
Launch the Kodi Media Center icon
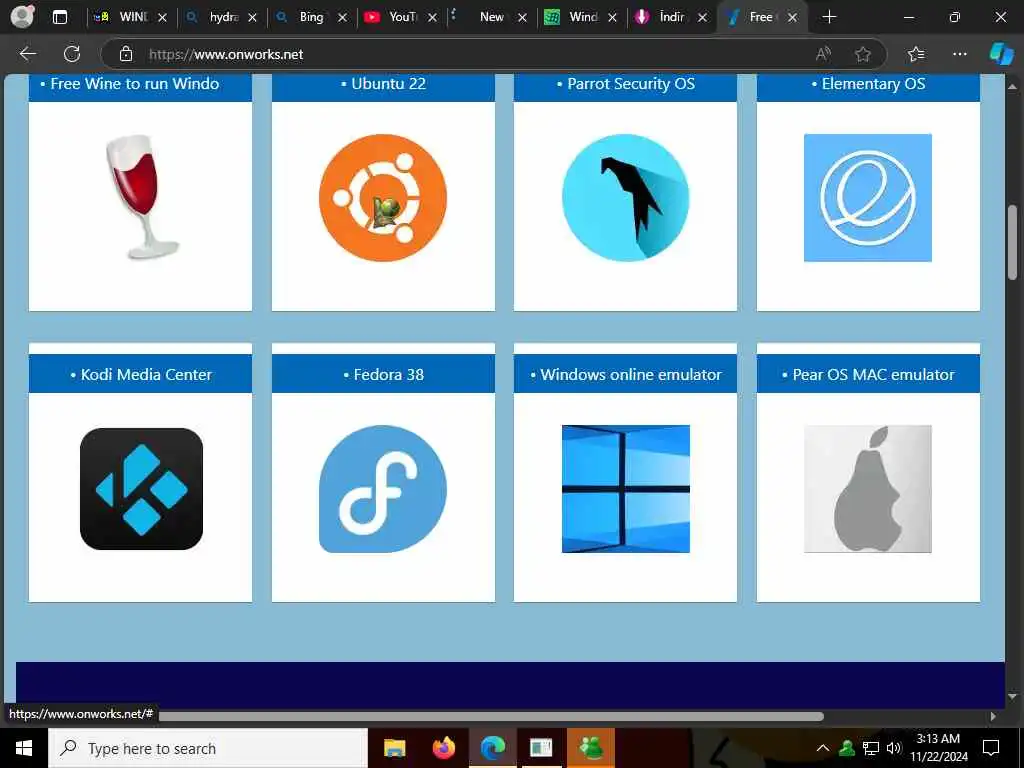[141, 488]
